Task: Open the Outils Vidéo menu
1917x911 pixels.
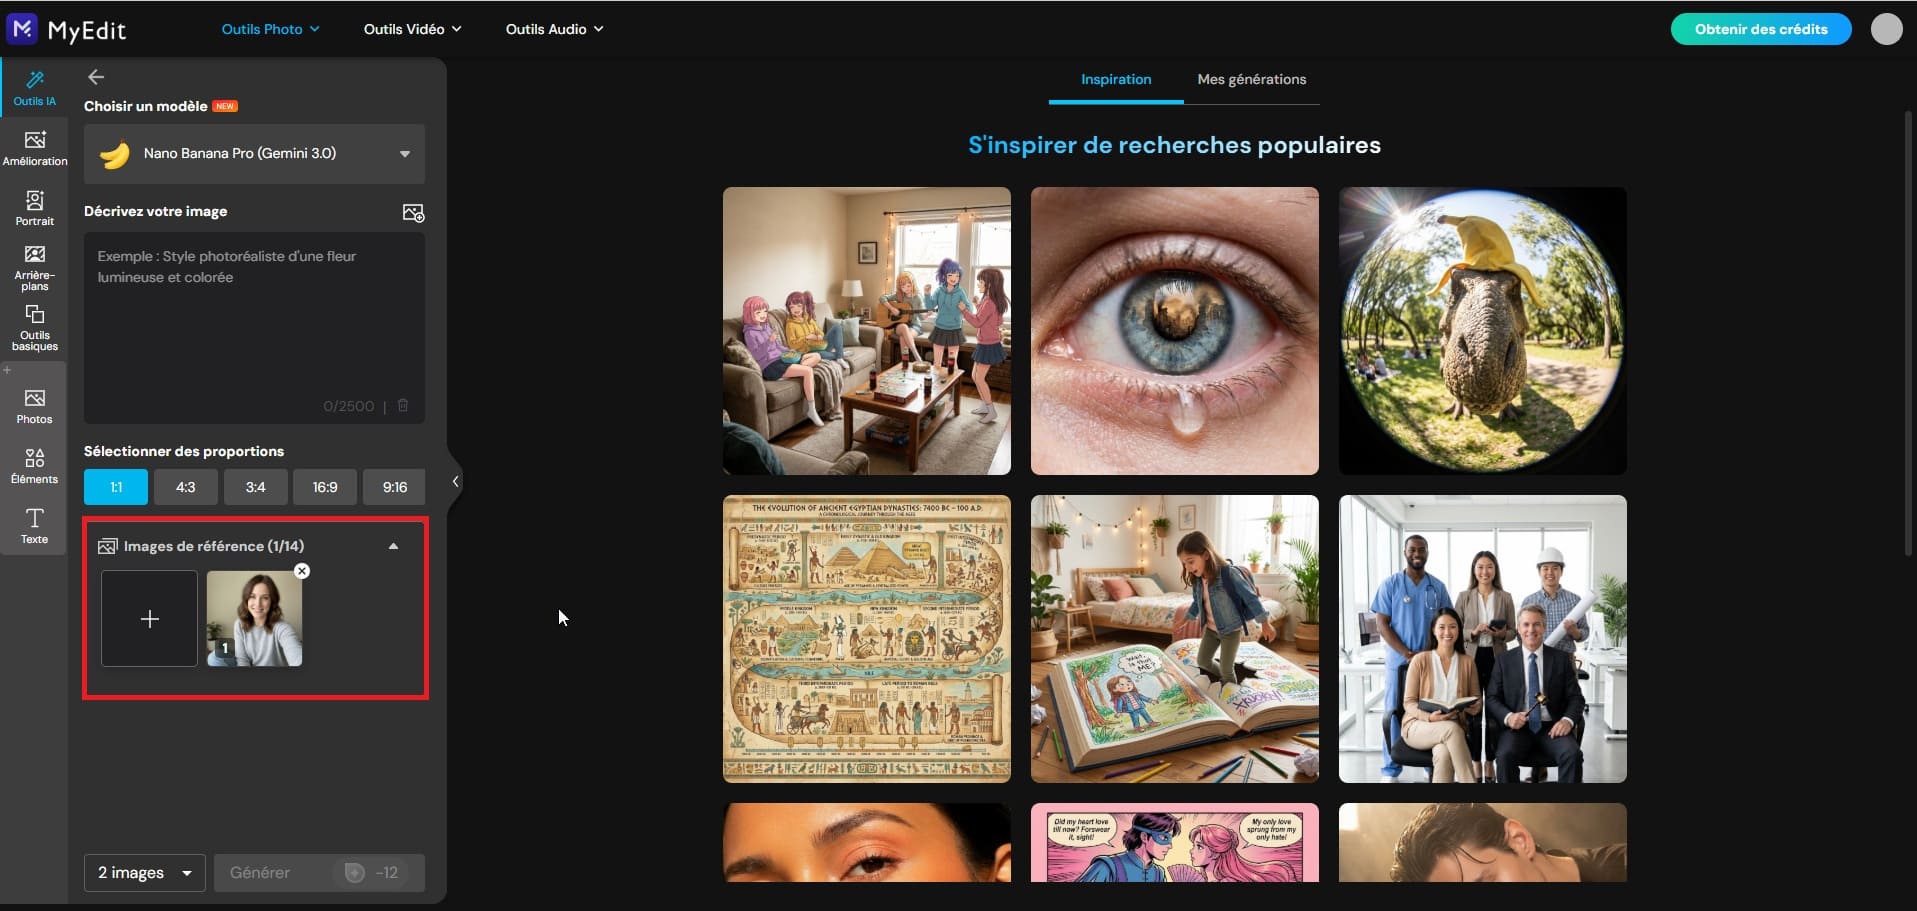Action: (x=412, y=29)
